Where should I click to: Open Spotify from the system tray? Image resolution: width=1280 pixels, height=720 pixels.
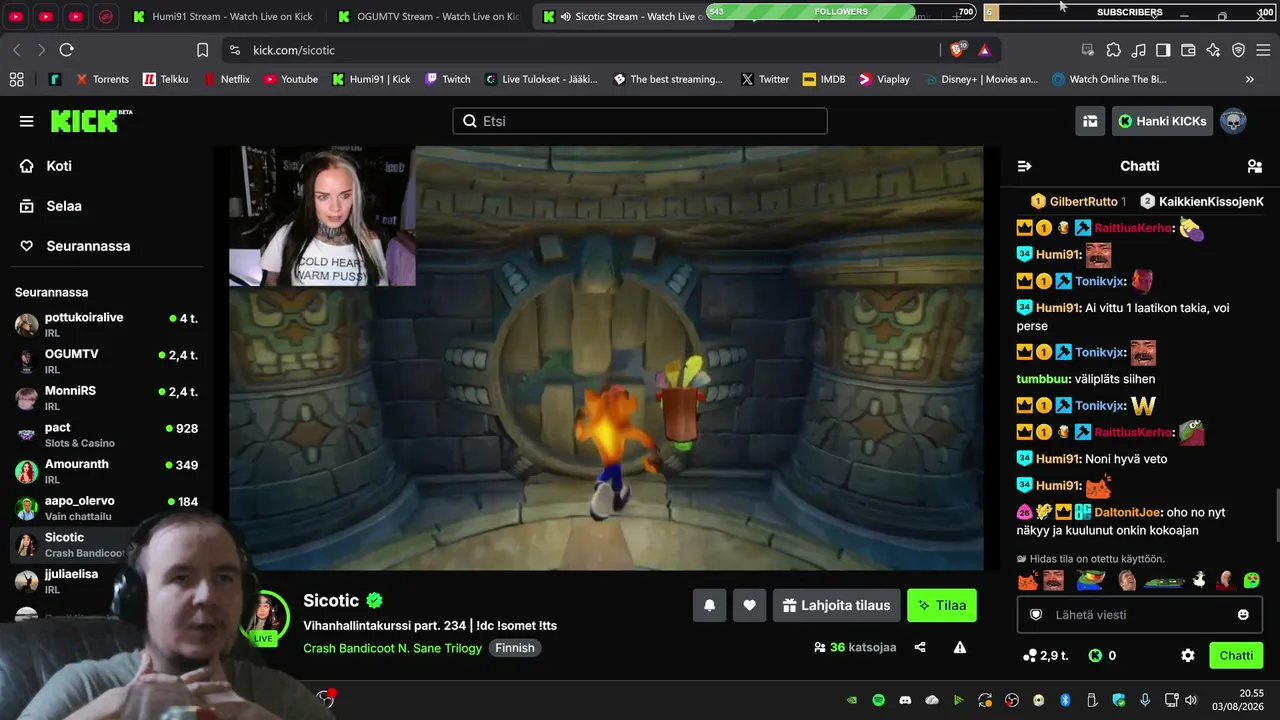[x=879, y=700]
